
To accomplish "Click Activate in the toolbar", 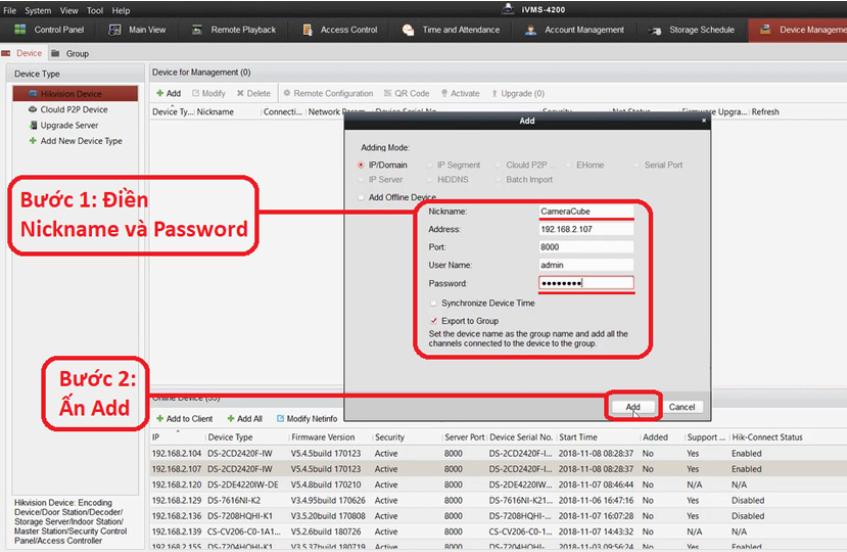I will [460, 93].
